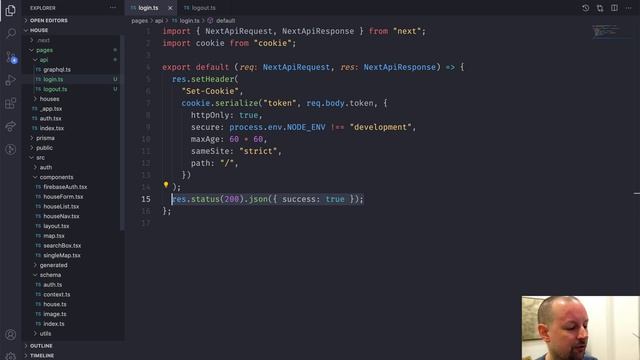Switch to the logout.ts tab
The image size is (640, 360).
200,8
